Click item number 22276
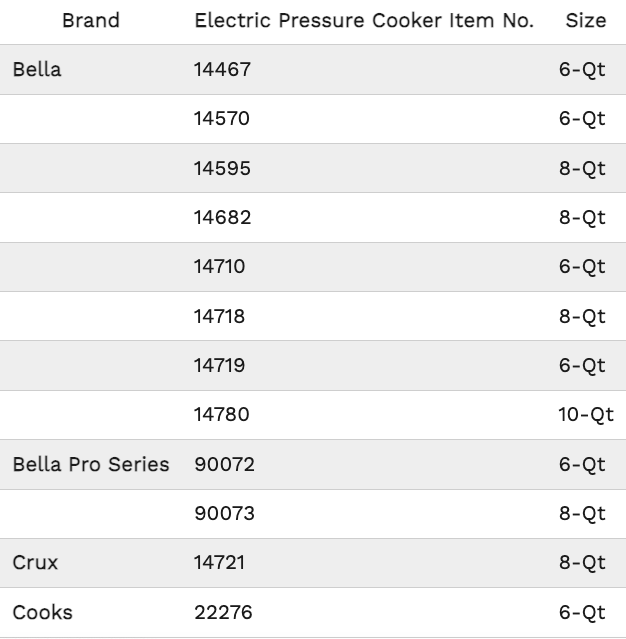The width and height of the screenshot is (626, 639). (223, 612)
